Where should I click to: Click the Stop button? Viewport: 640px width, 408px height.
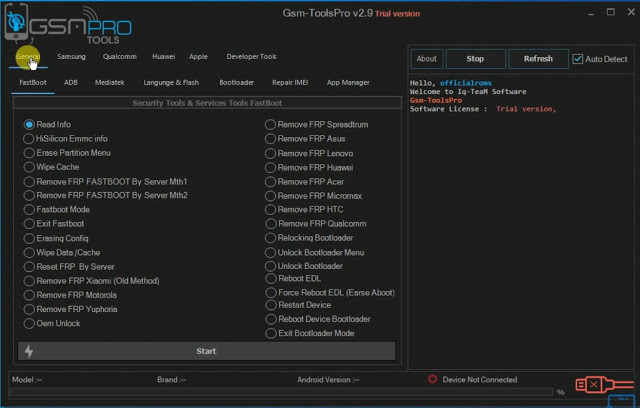tap(476, 59)
